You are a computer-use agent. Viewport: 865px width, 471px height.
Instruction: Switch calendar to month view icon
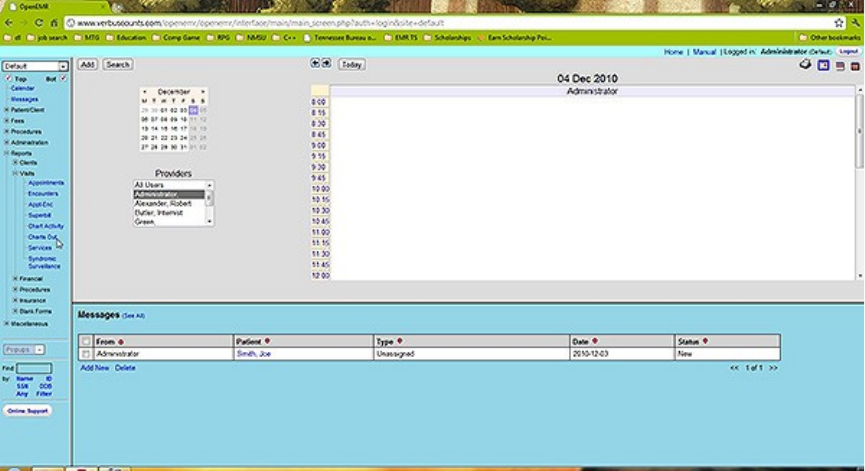855,66
